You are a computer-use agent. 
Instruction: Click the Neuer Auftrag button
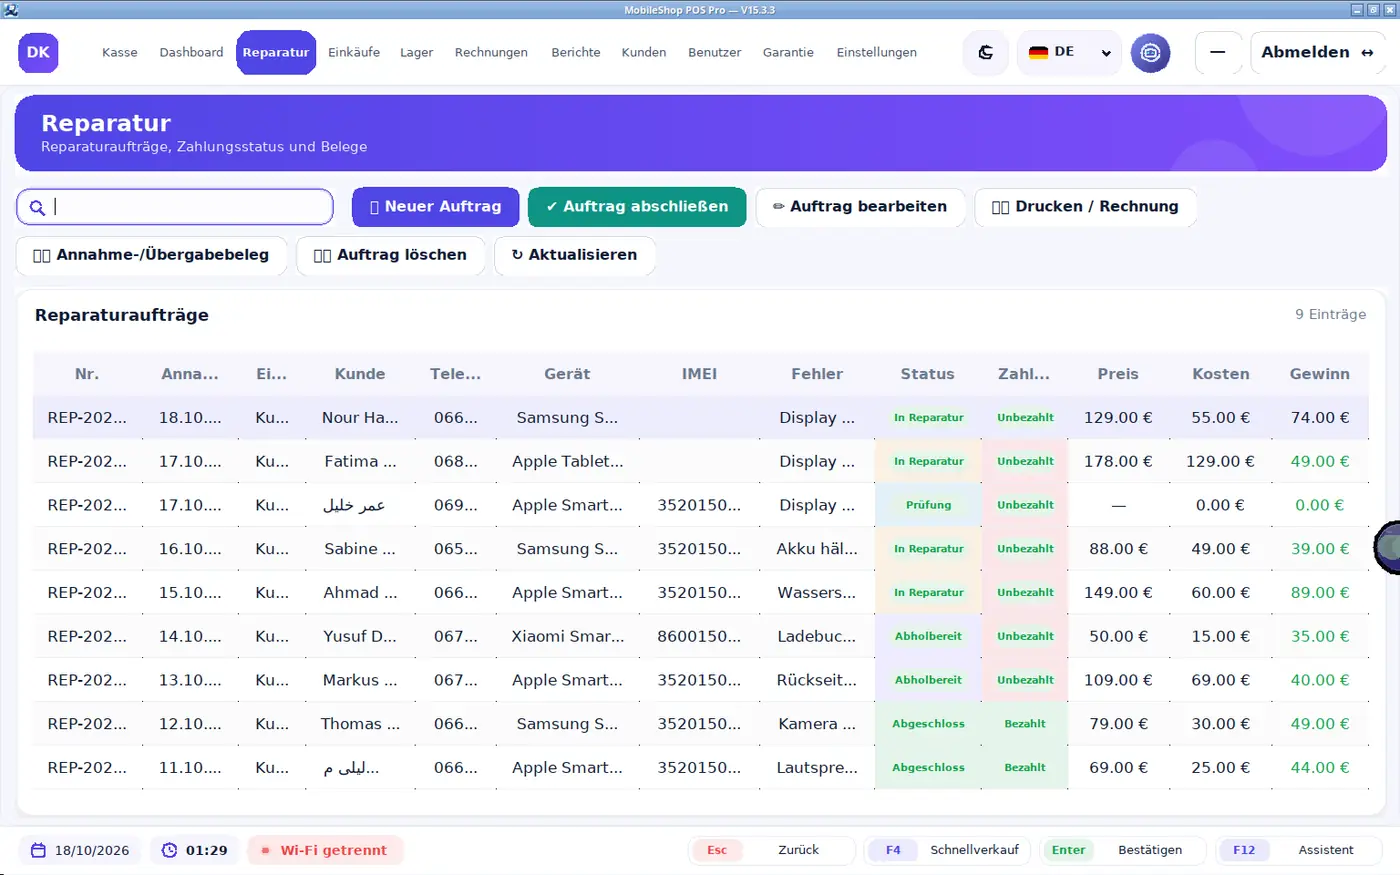point(435,207)
